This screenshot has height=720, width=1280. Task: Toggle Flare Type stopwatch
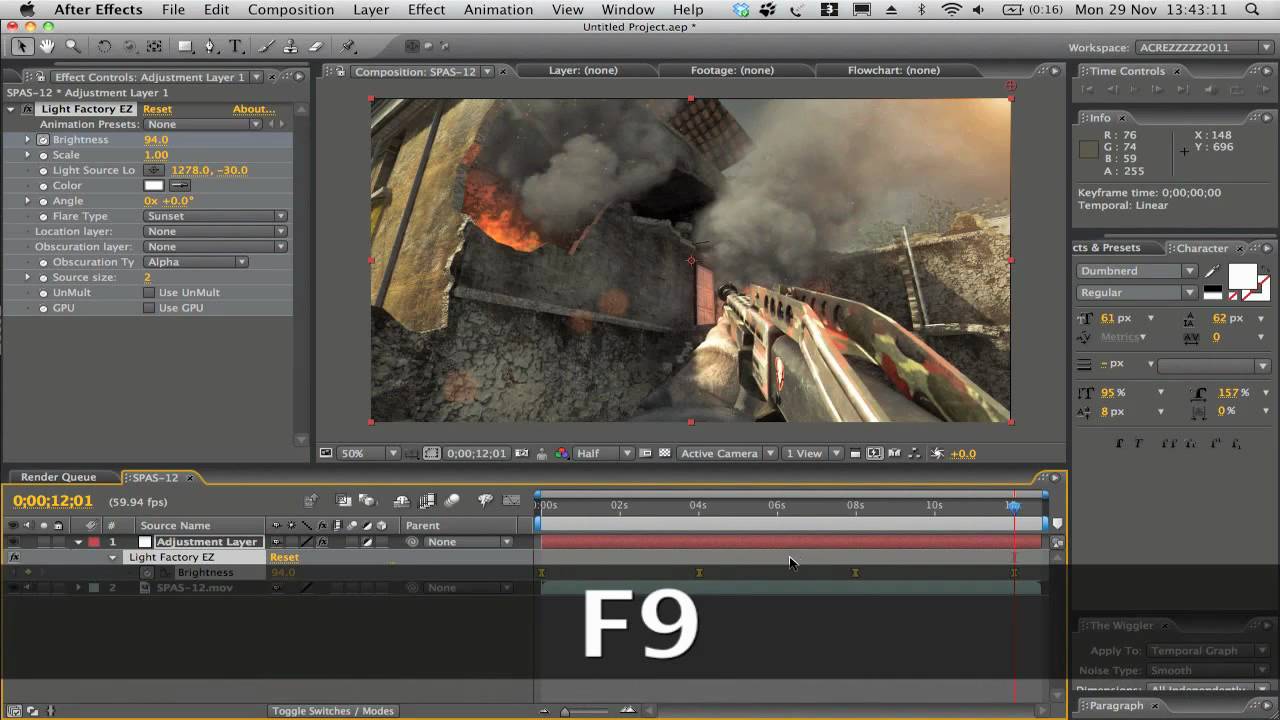tap(43, 216)
